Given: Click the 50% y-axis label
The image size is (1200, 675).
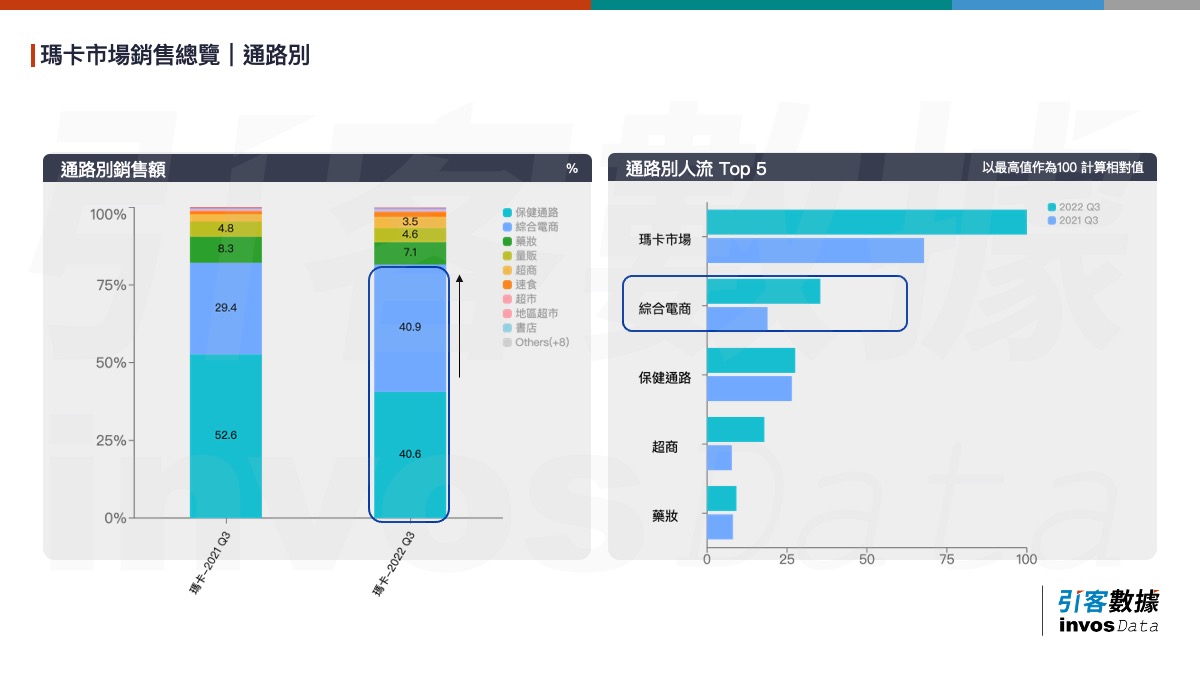Looking at the screenshot, I should pos(111,362).
